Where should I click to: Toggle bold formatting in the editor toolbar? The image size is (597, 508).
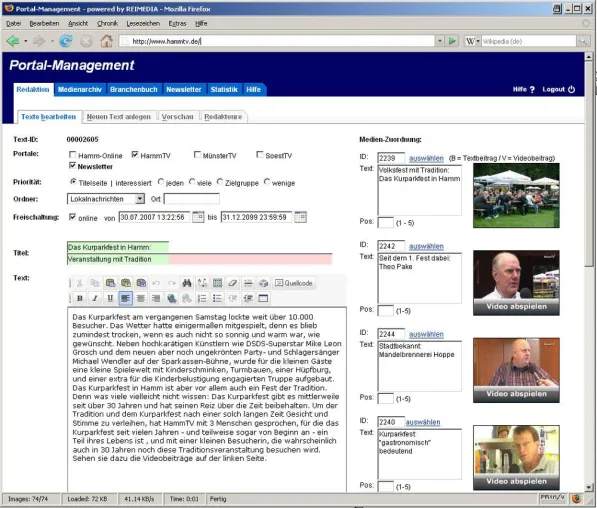pyautogui.click(x=80, y=298)
